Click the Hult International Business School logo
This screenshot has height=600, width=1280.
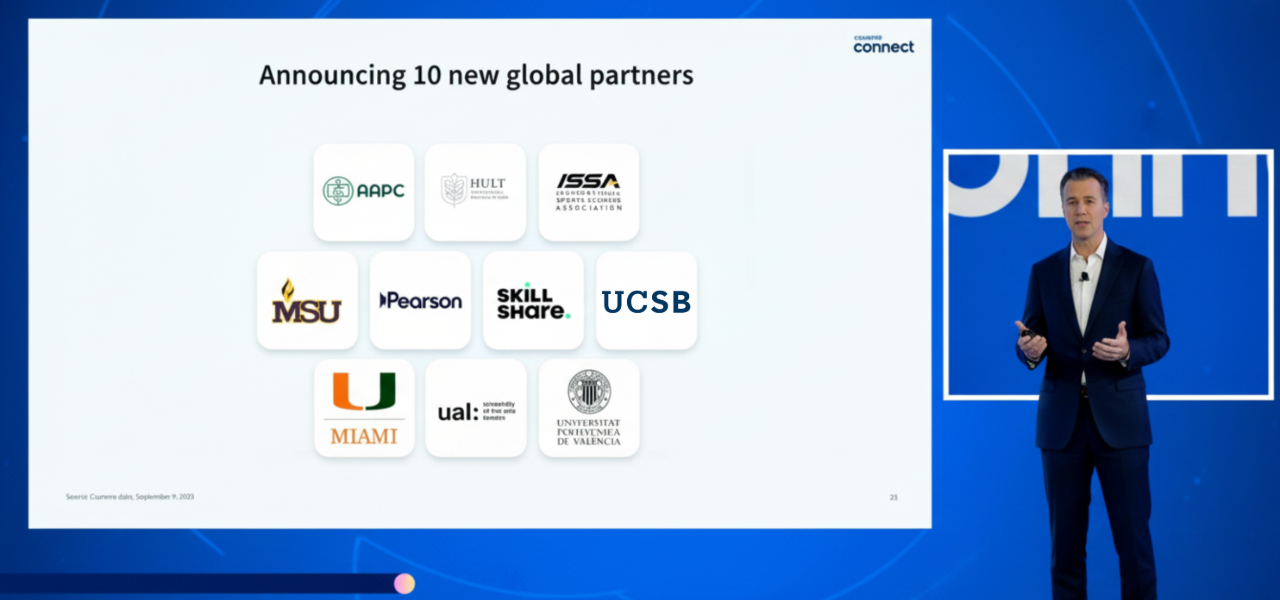(475, 192)
